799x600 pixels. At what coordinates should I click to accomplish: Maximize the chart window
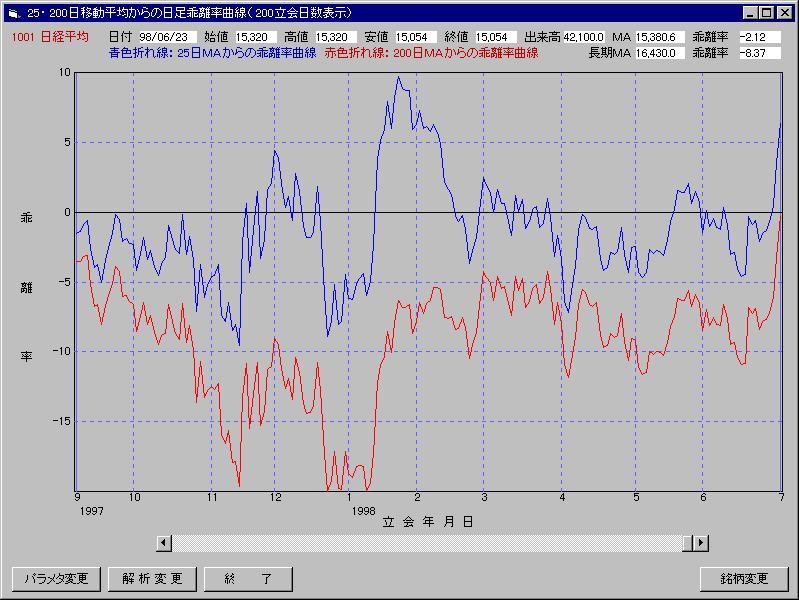766,13
